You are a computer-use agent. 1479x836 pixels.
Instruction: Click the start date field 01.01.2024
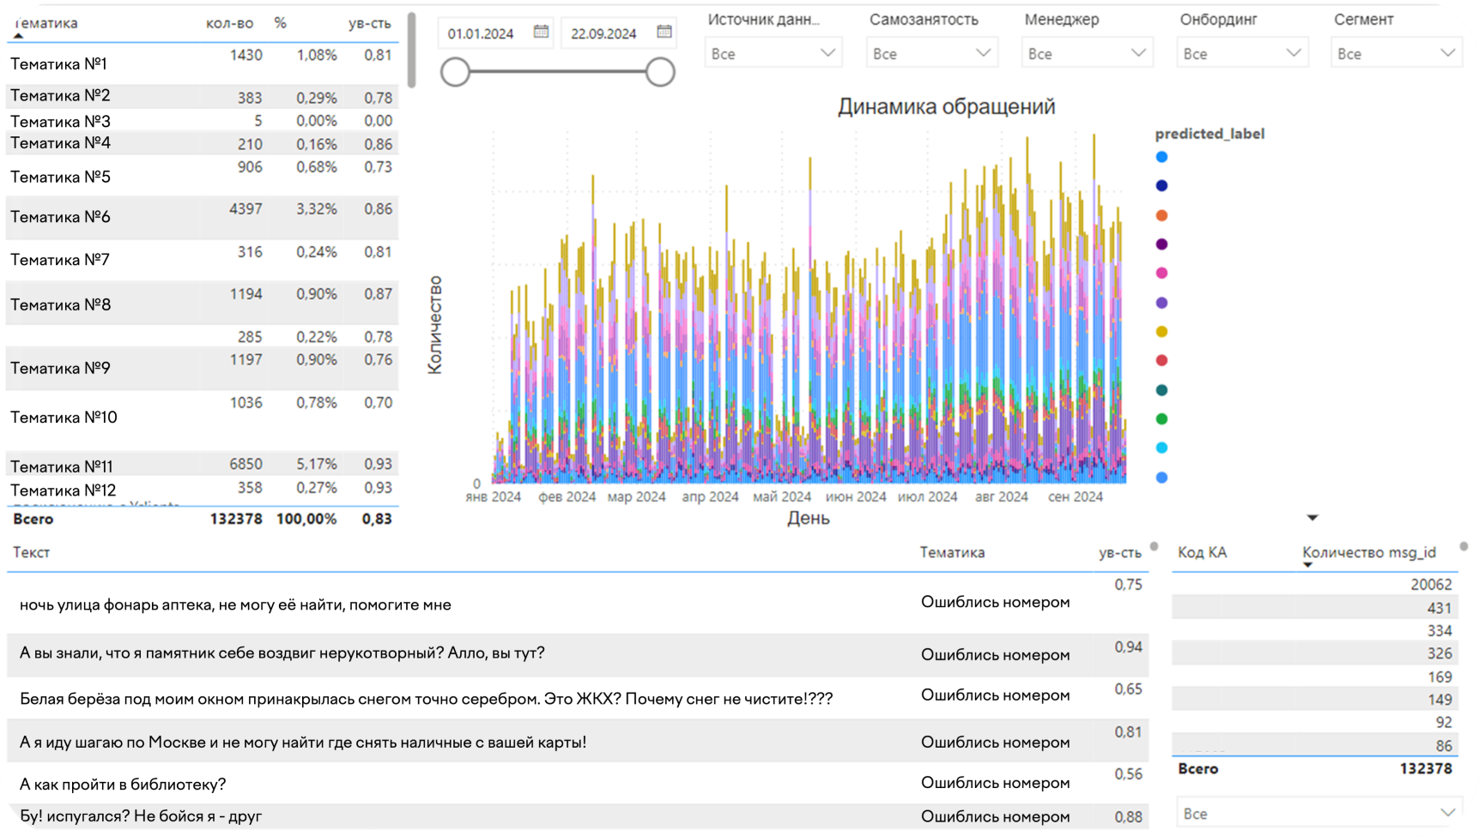click(x=481, y=33)
